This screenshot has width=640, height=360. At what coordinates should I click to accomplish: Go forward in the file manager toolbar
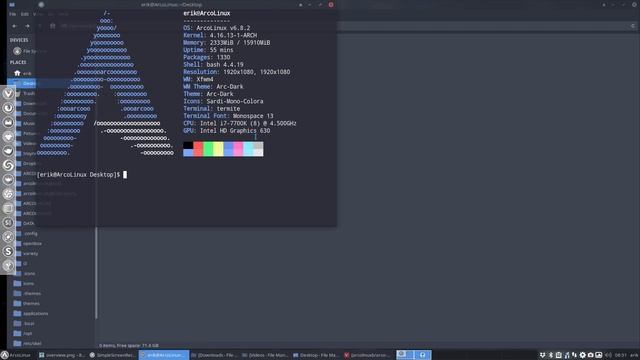tap(27, 26)
